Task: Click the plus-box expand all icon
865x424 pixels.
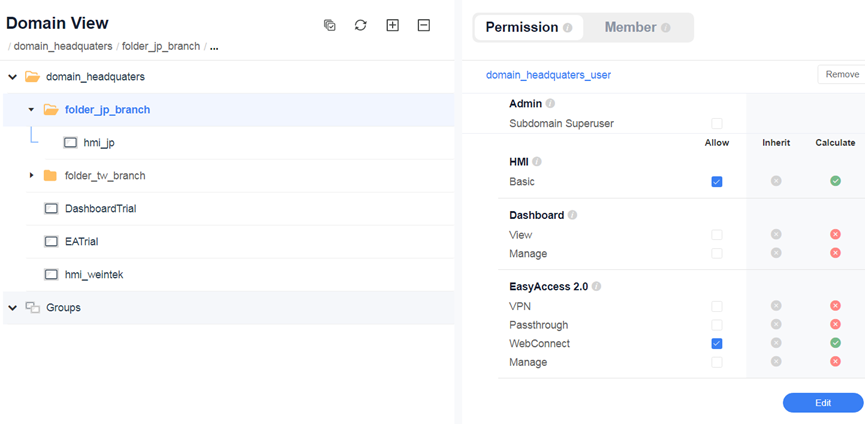Action: click(392, 25)
